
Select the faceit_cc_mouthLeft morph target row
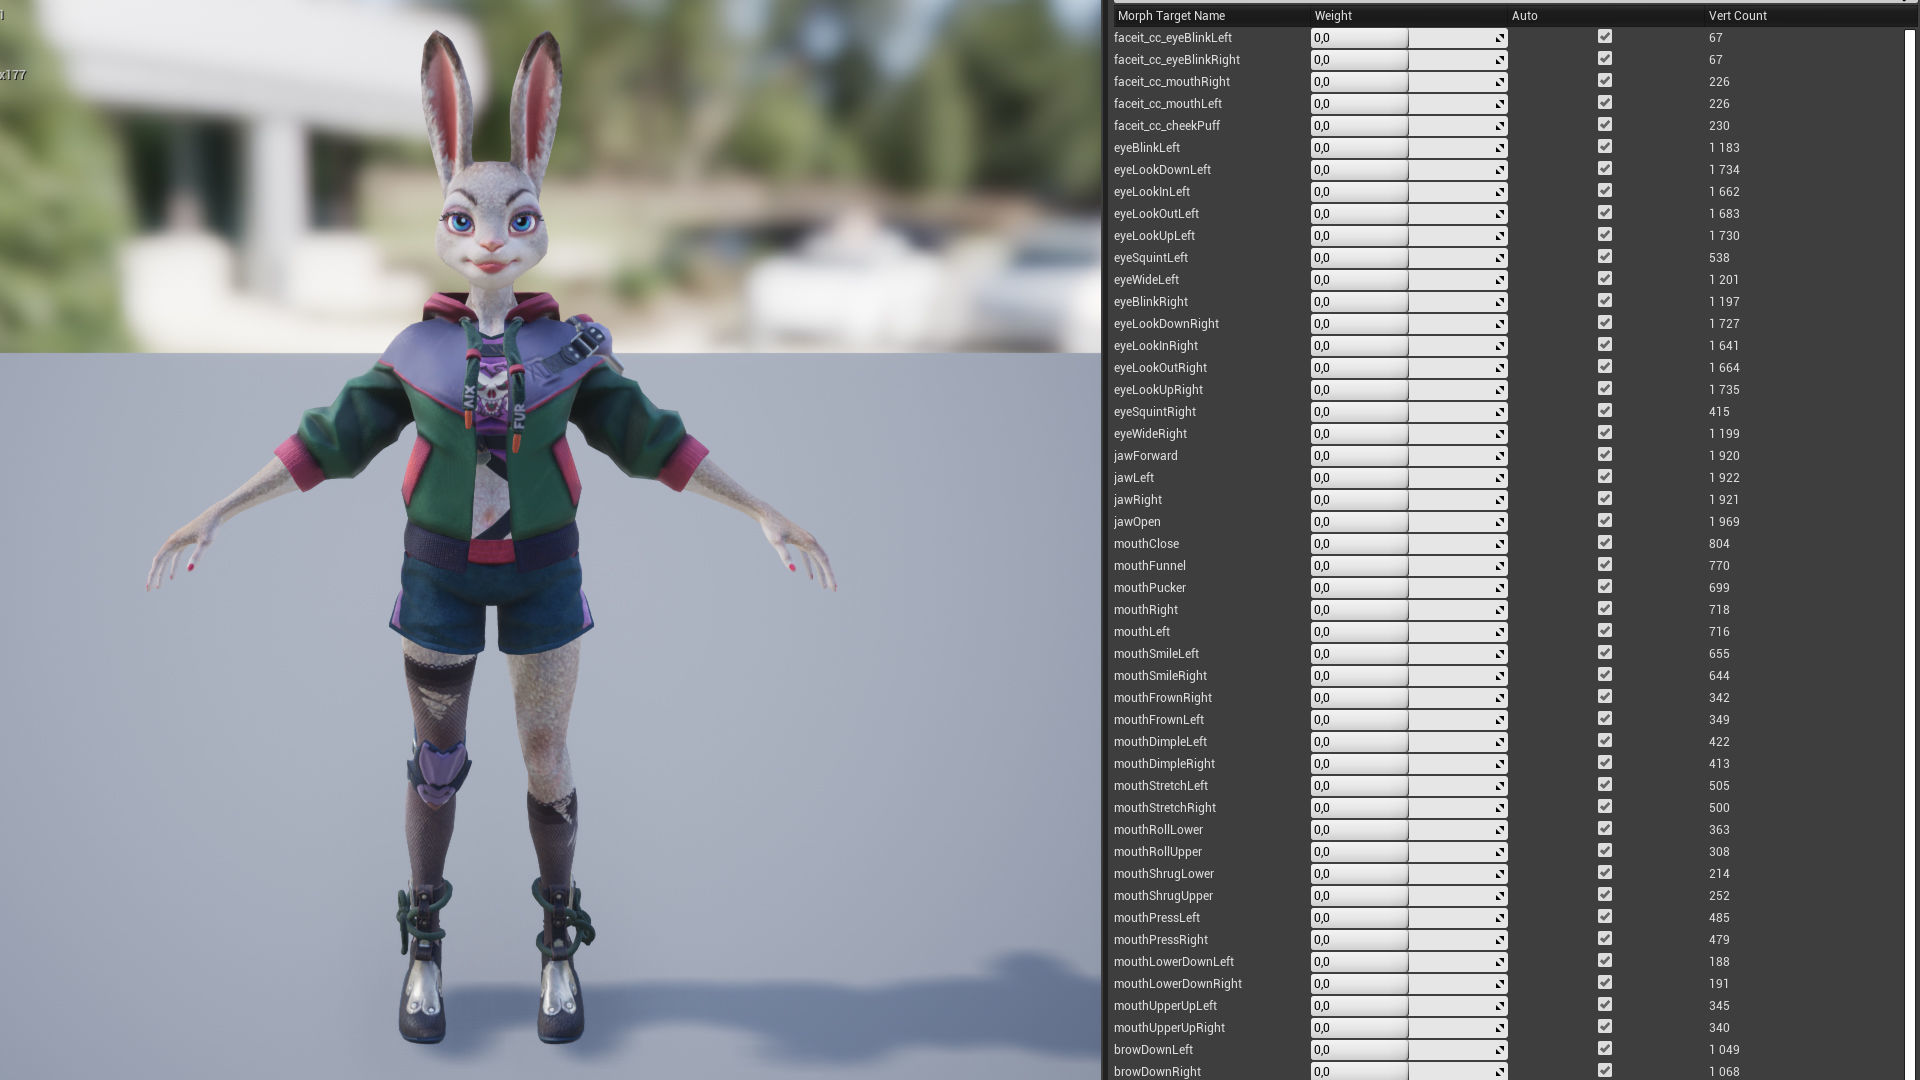(x=1508, y=104)
